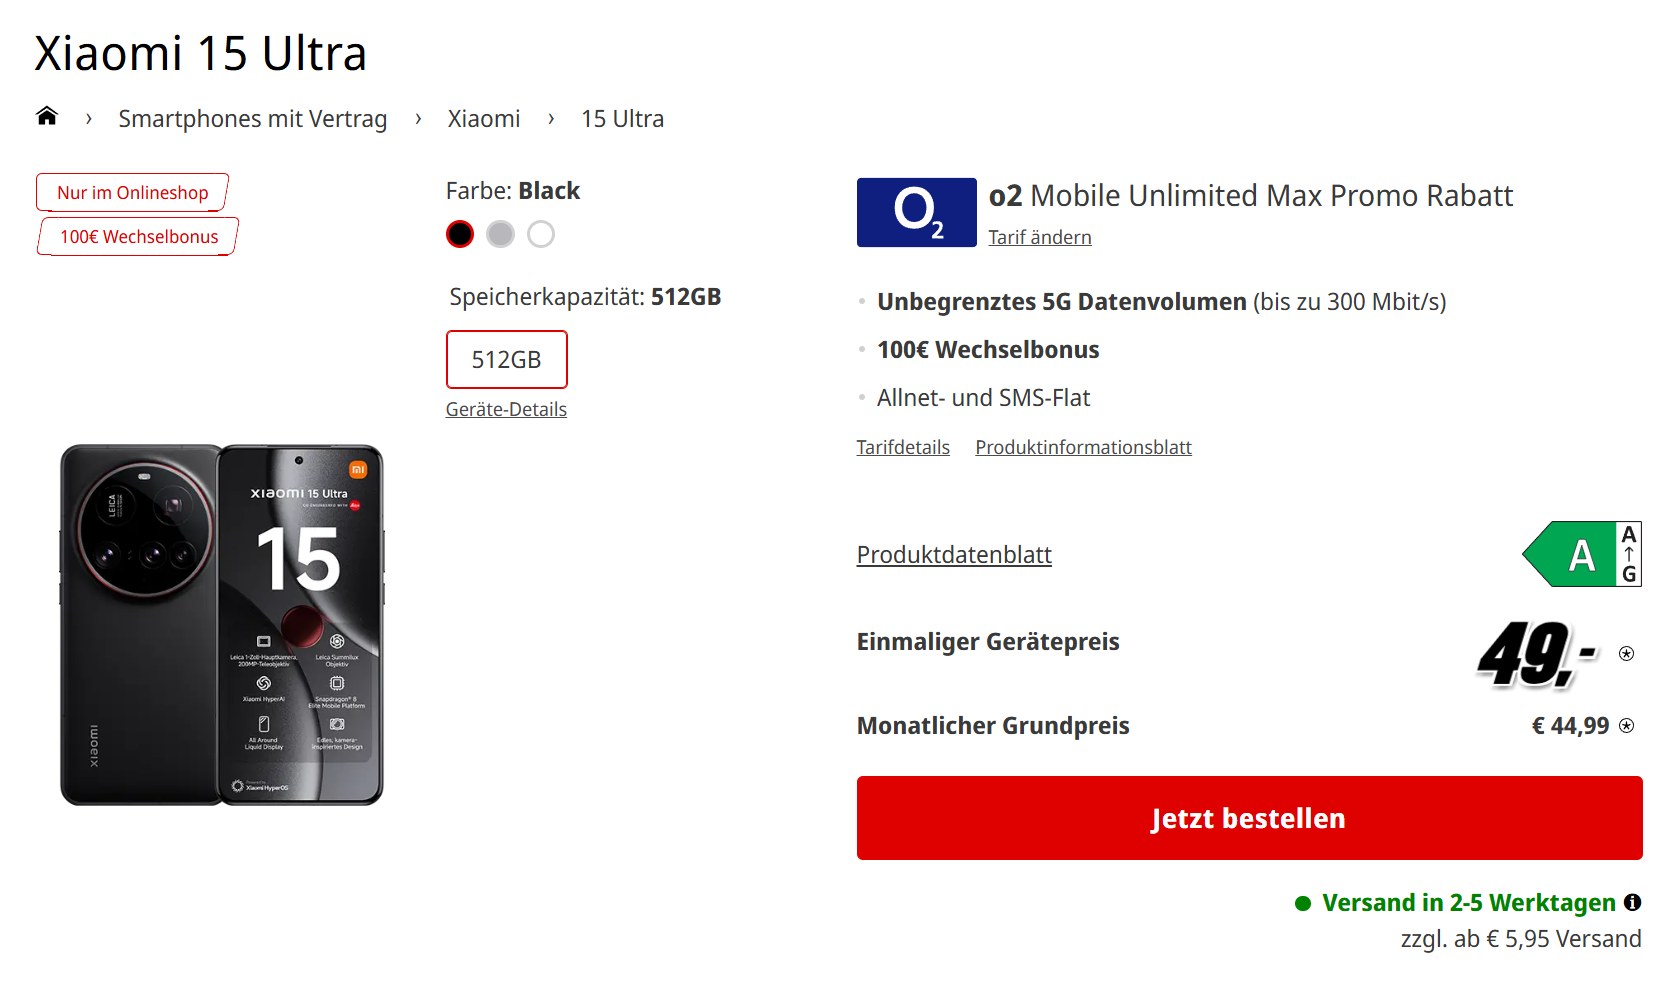The height and width of the screenshot is (981, 1673).
Task: Open the Xiaomi breadcrumb
Action: [x=484, y=119]
